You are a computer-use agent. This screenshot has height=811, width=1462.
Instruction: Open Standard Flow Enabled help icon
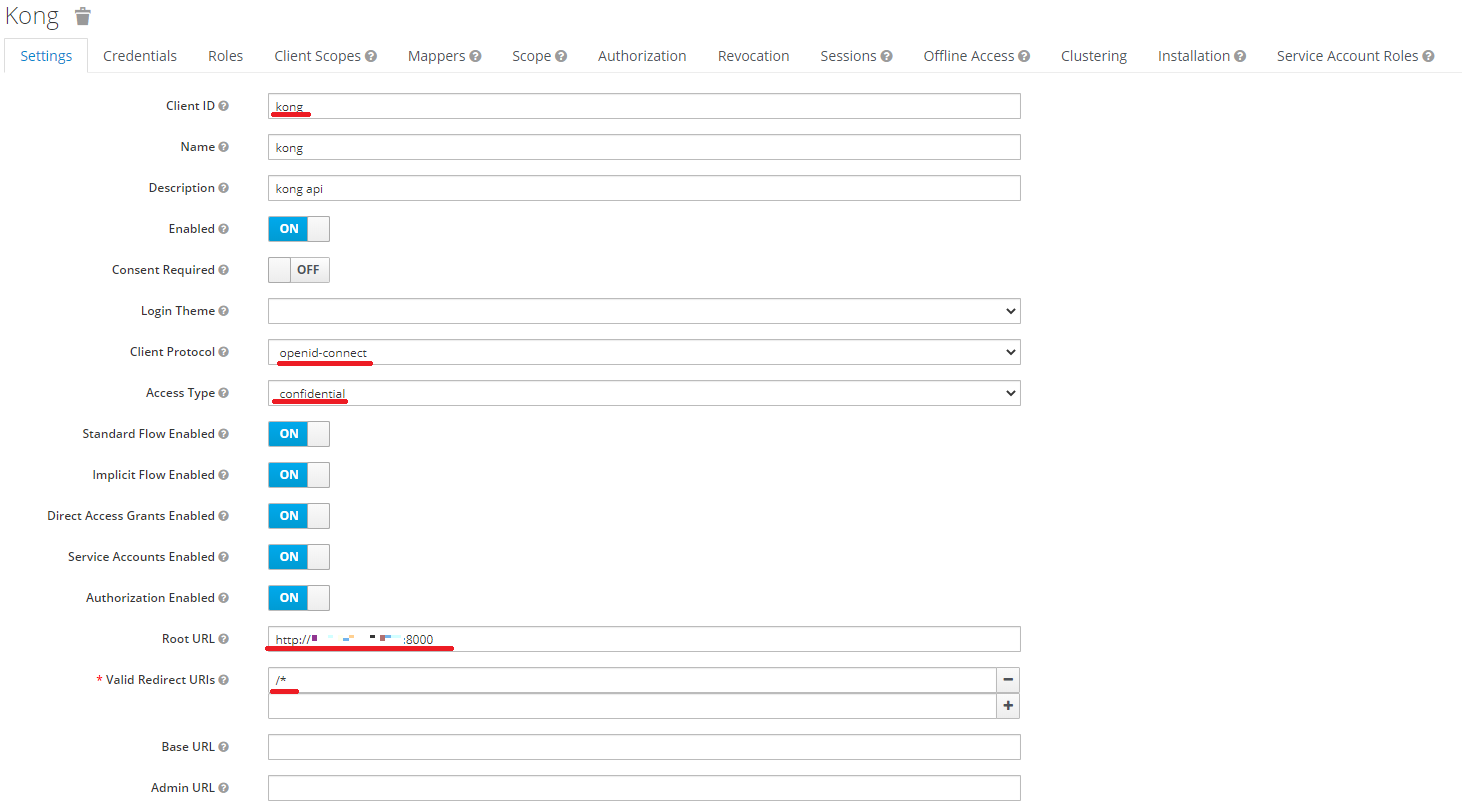click(x=224, y=434)
